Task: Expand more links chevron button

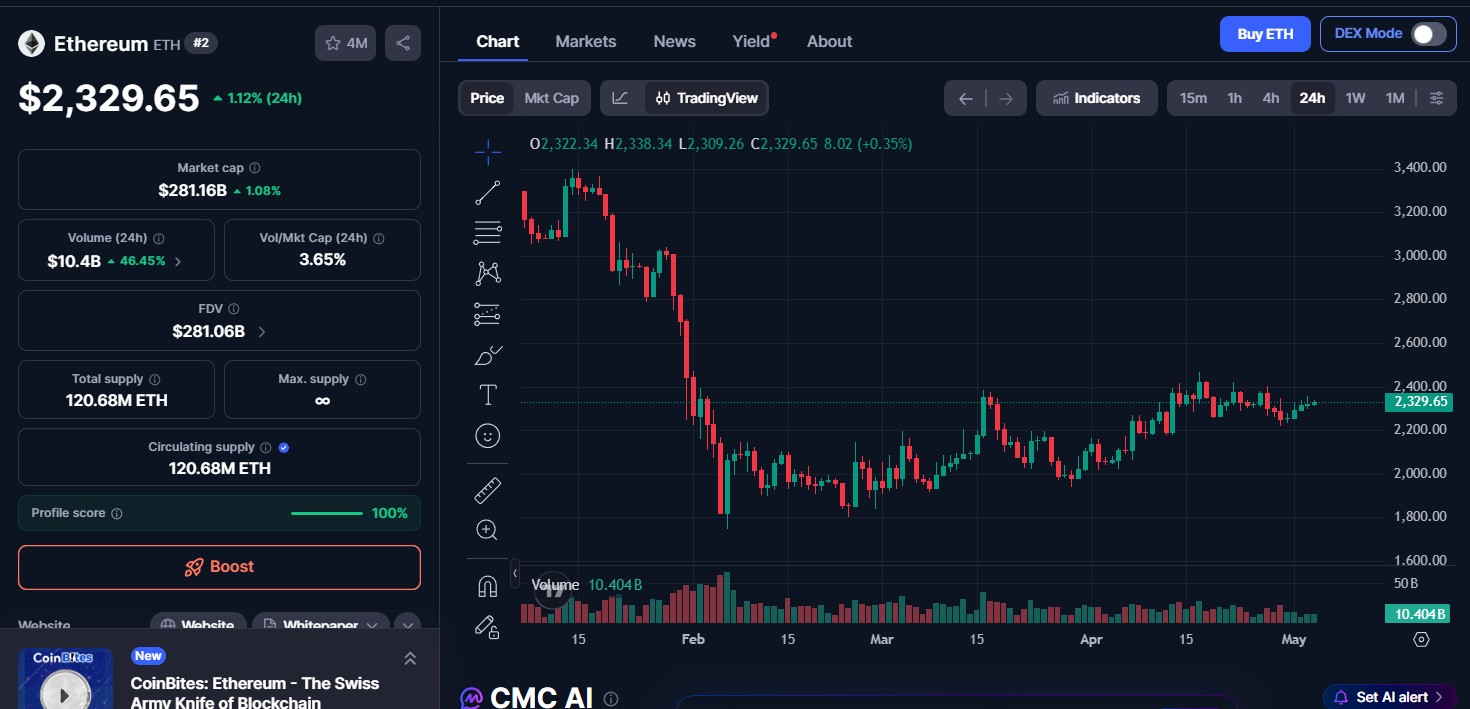Action: (x=407, y=626)
